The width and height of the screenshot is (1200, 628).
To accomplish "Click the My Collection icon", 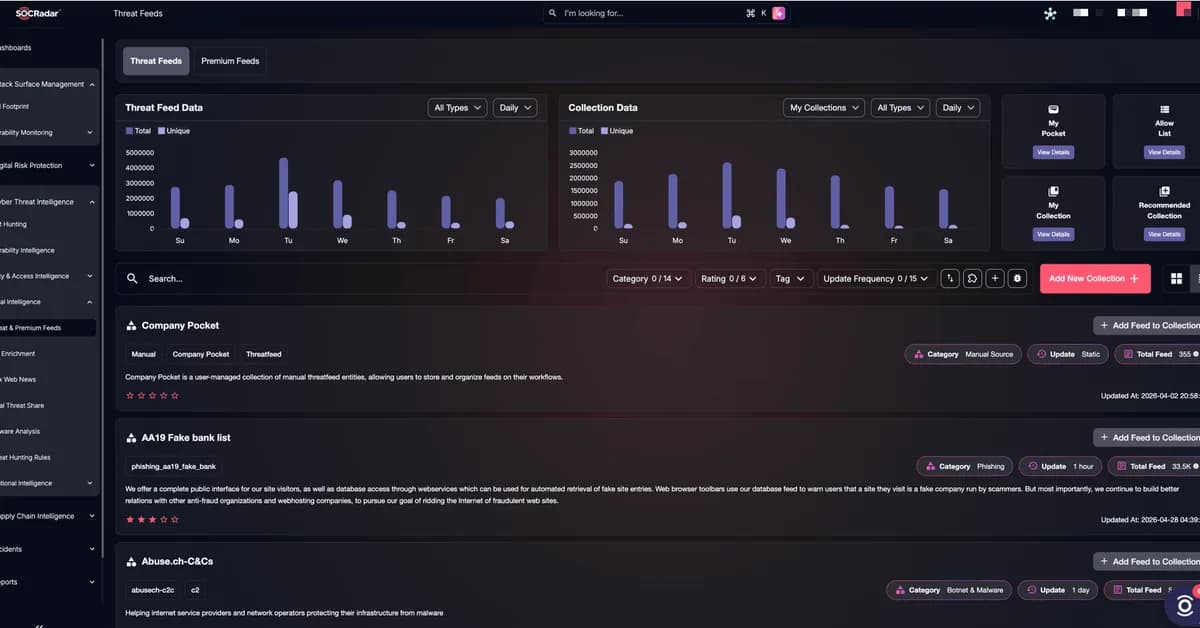I will tap(1053, 191).
